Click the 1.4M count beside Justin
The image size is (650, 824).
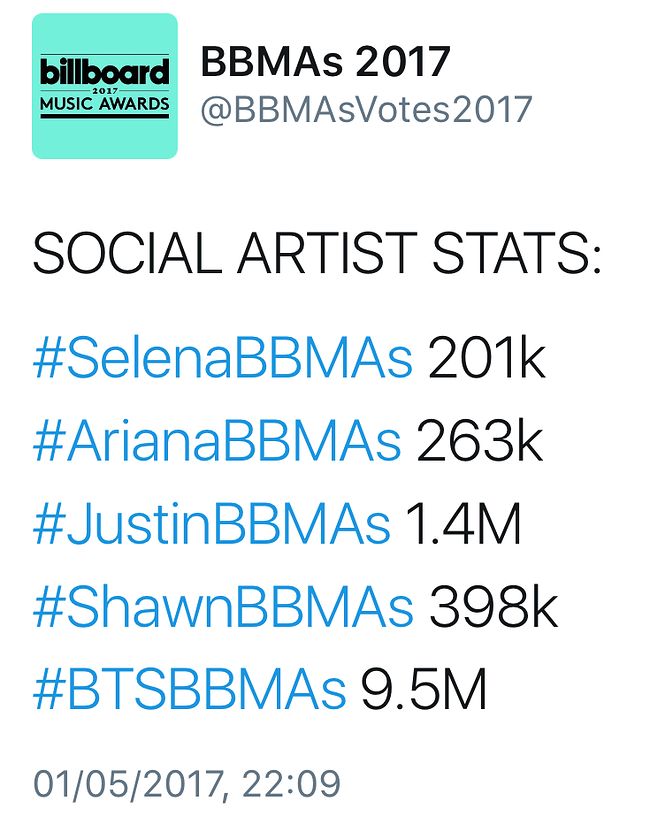[464, 525]
